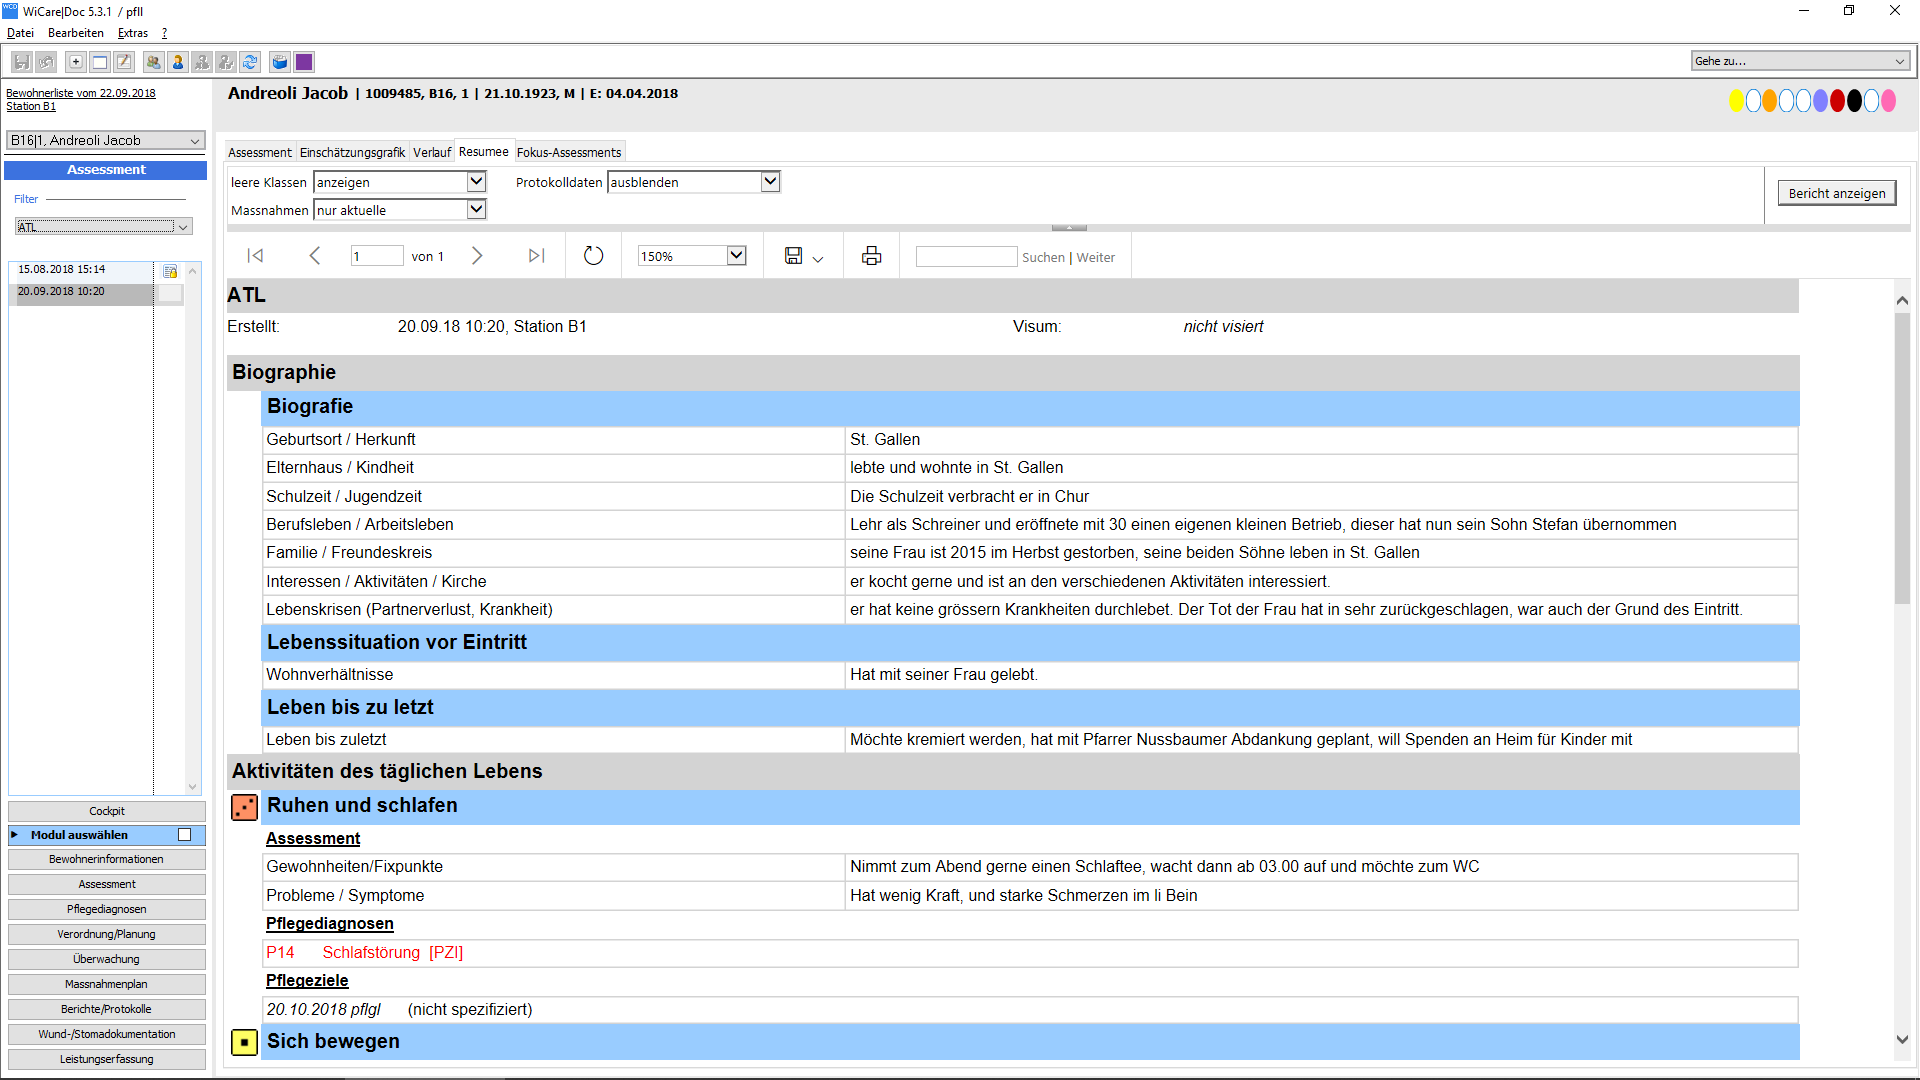
Task: Click the two-person group icon in toolbar
Action: click(153, 62)
